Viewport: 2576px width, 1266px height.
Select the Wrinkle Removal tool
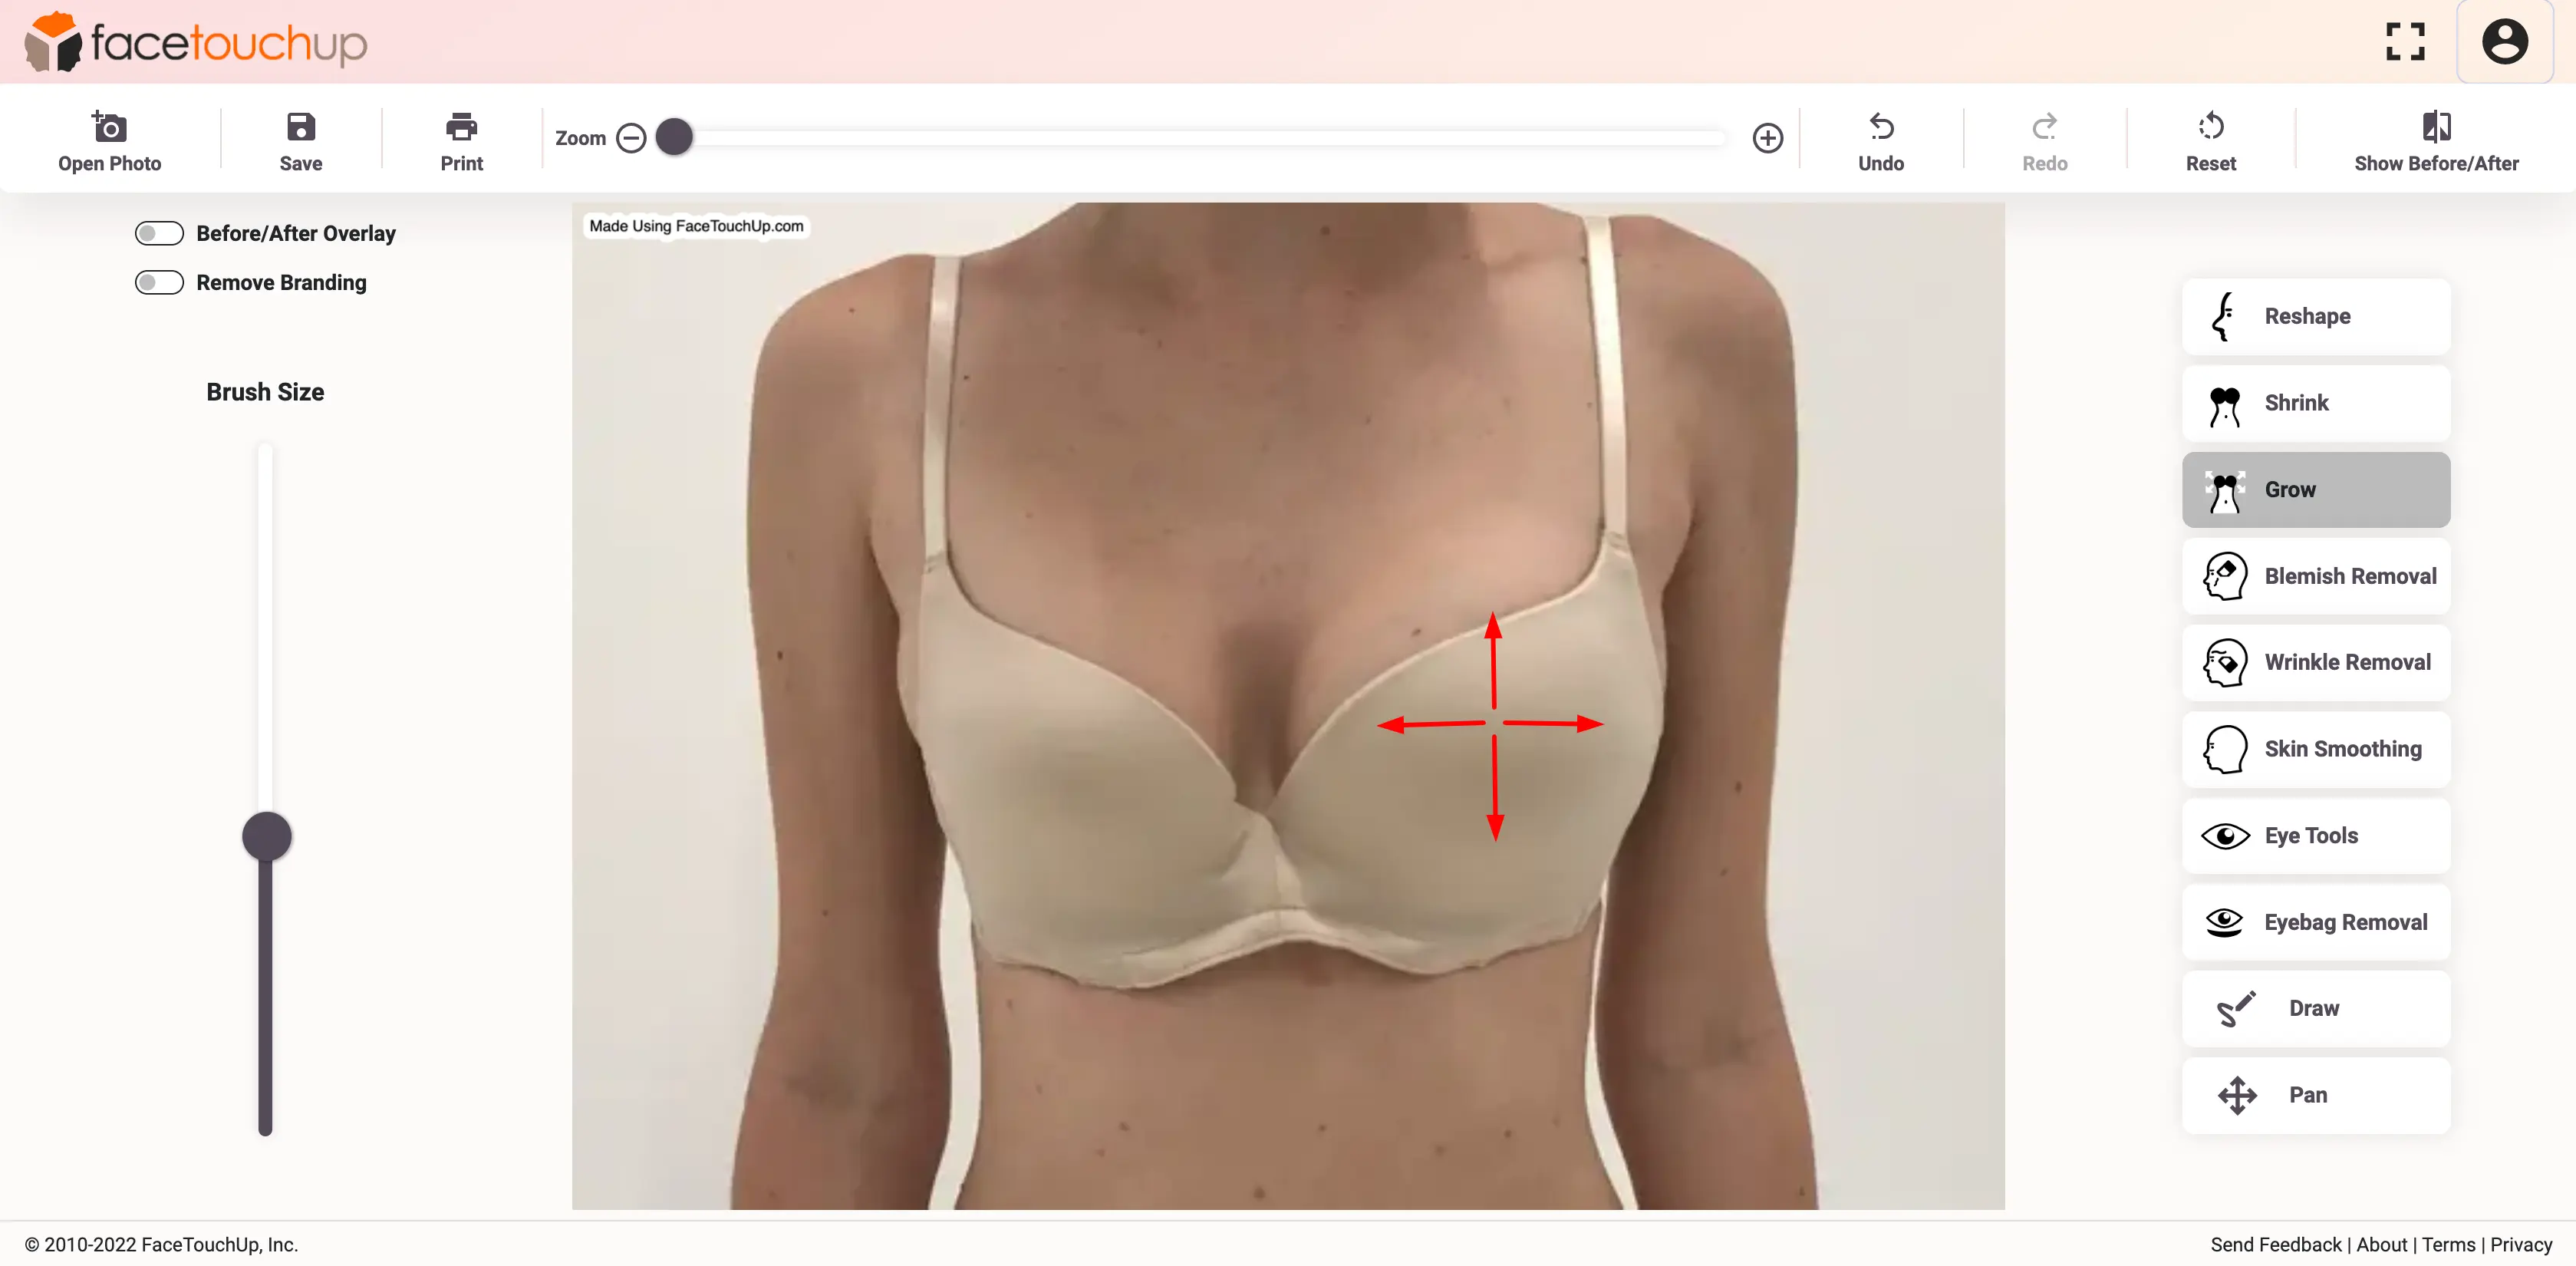(2316, 662)
